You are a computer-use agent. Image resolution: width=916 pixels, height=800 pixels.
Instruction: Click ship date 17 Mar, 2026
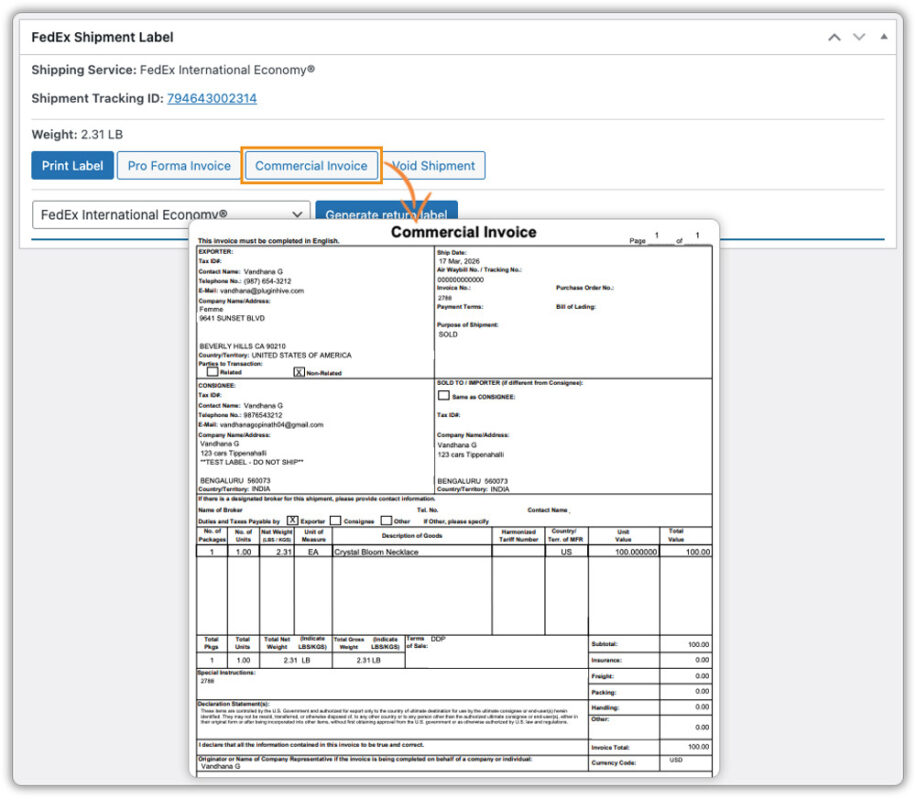click(x=459, y=261)
